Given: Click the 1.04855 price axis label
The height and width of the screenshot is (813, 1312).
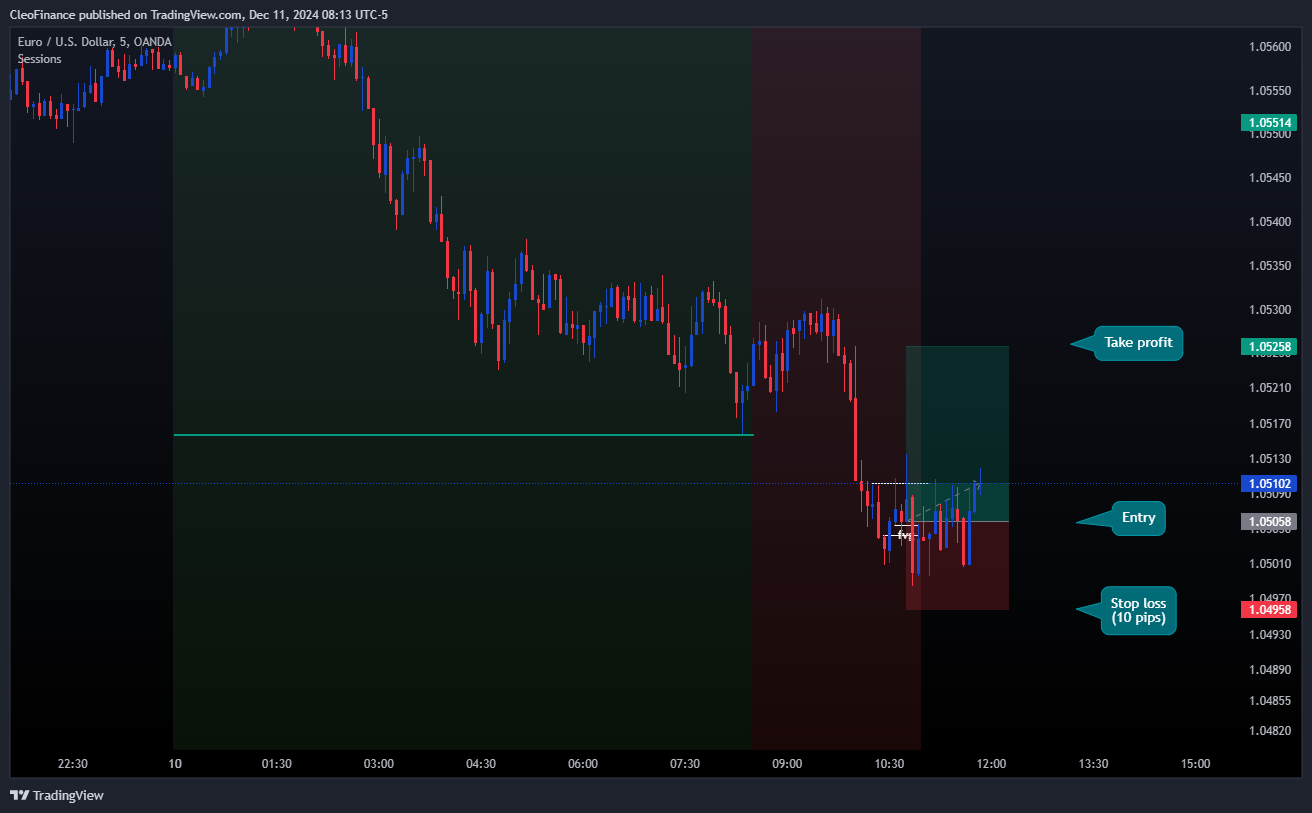Looking at the screenshot, I should [x=1270, y=700].
